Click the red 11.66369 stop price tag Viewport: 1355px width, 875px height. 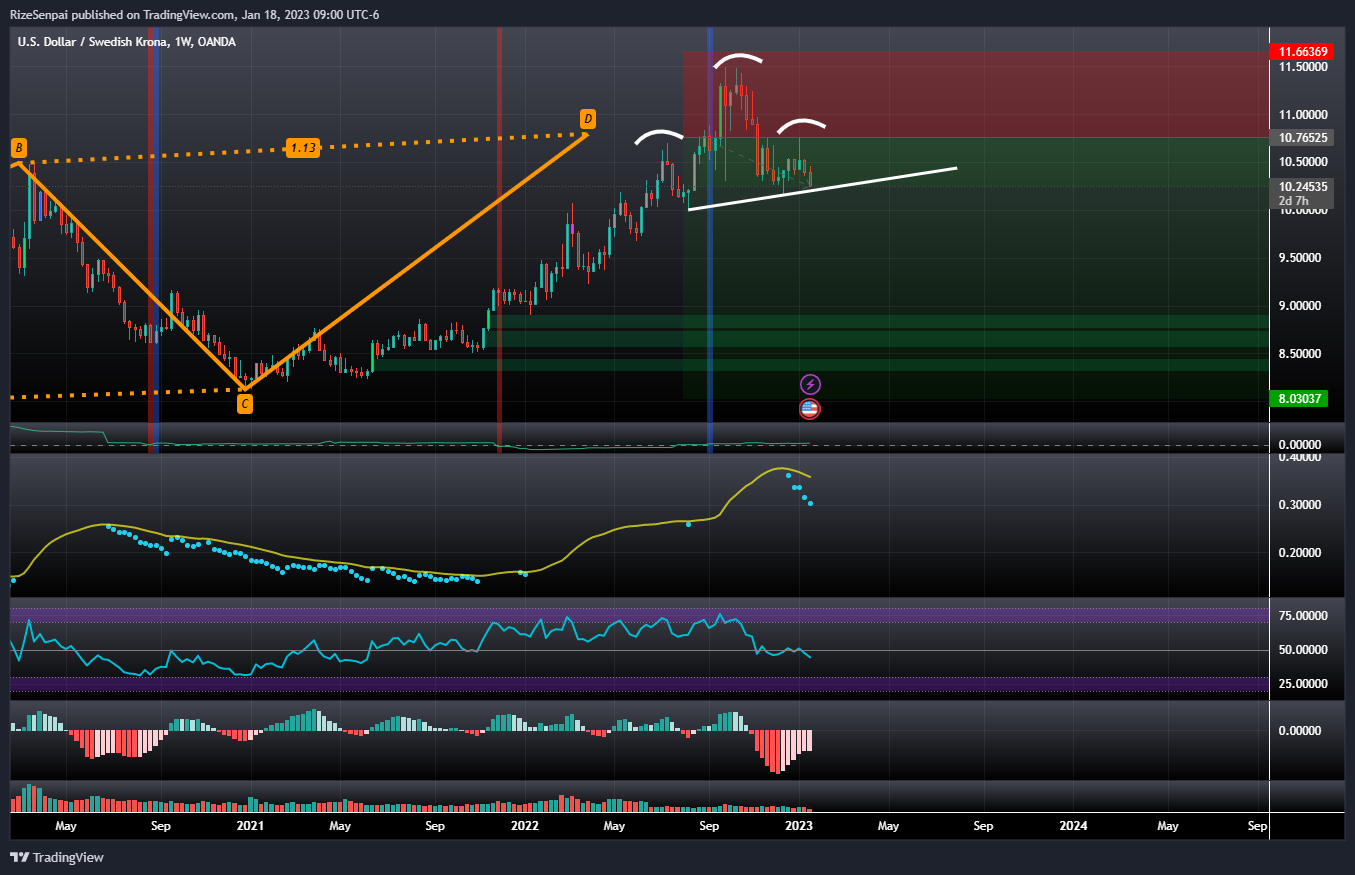click(1301, 51)
